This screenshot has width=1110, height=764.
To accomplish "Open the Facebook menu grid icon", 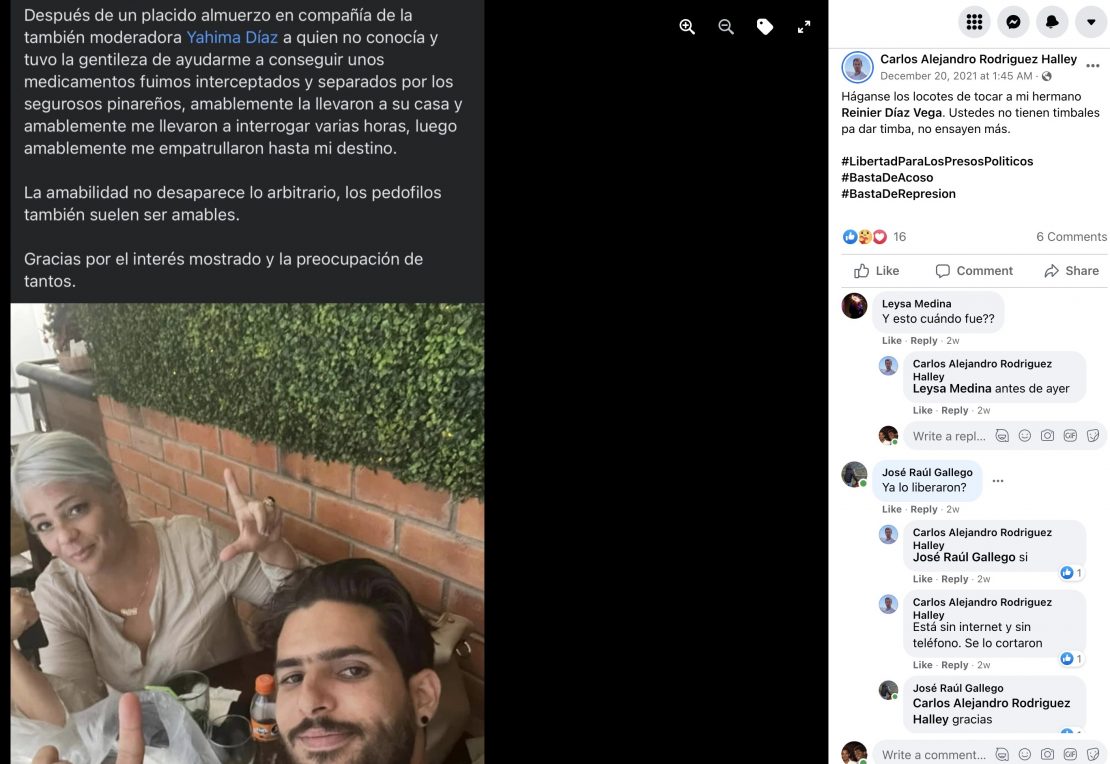I will coord(974,22).
